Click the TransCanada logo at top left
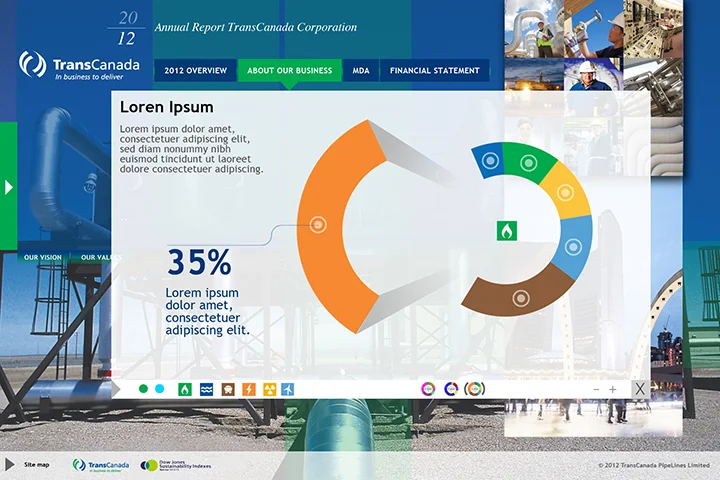Image resolution: width=720 pixels, height=480 pixels. click(79, 65)
